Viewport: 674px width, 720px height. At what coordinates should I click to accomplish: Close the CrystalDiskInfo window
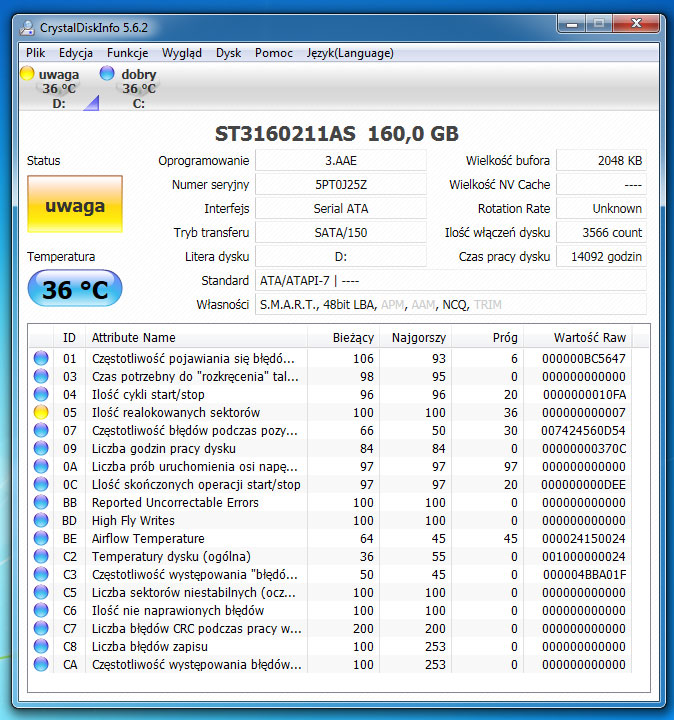(636, 23)
